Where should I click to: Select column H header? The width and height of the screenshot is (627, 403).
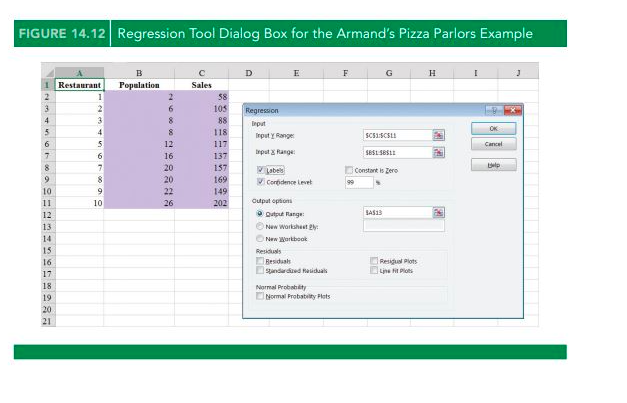[x=432, y=73]
